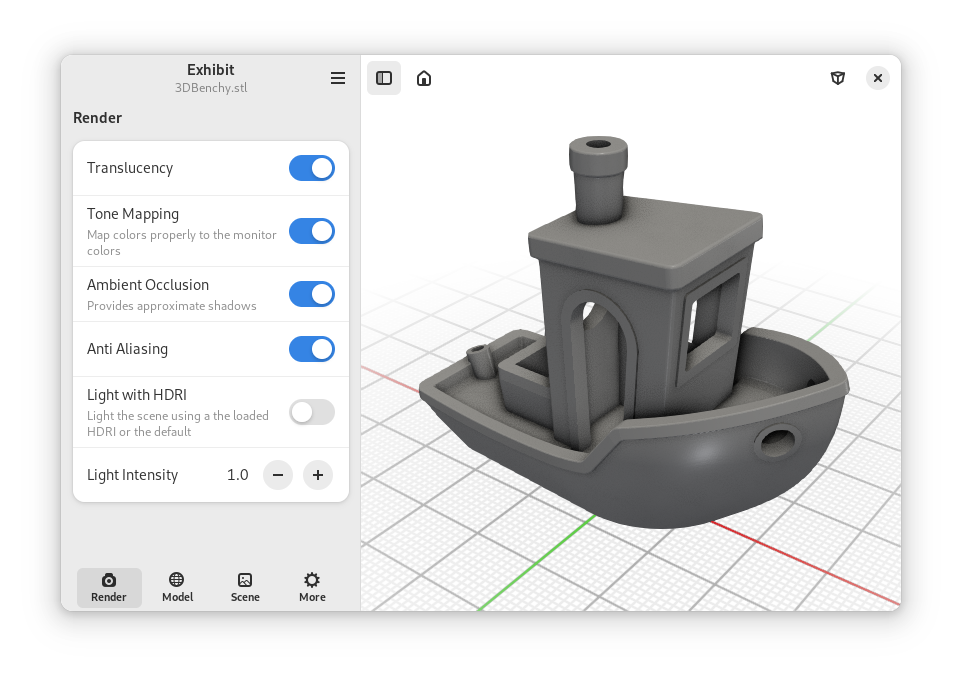962x678 pixels.
Task: Reset camera with the home icon
Action: [x=424, y=78]
